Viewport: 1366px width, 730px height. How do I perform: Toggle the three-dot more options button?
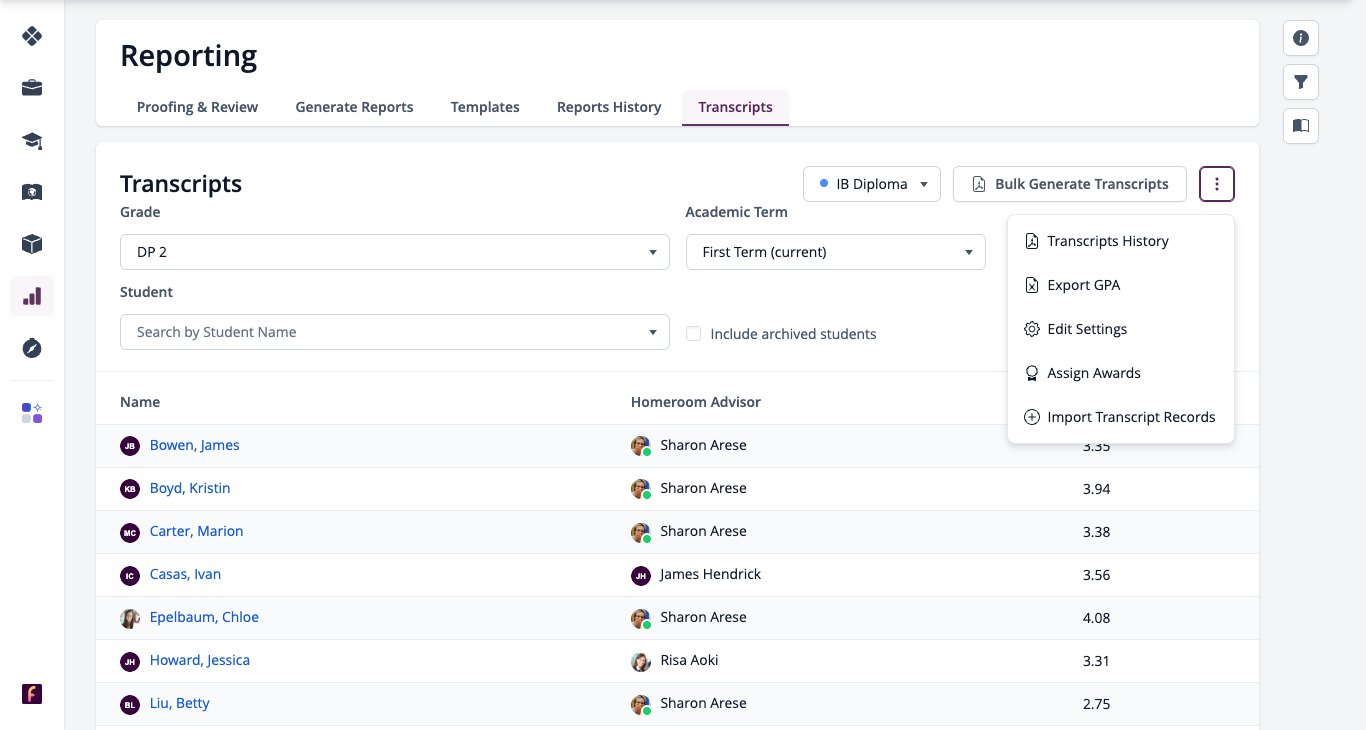tap(1217, 184)
